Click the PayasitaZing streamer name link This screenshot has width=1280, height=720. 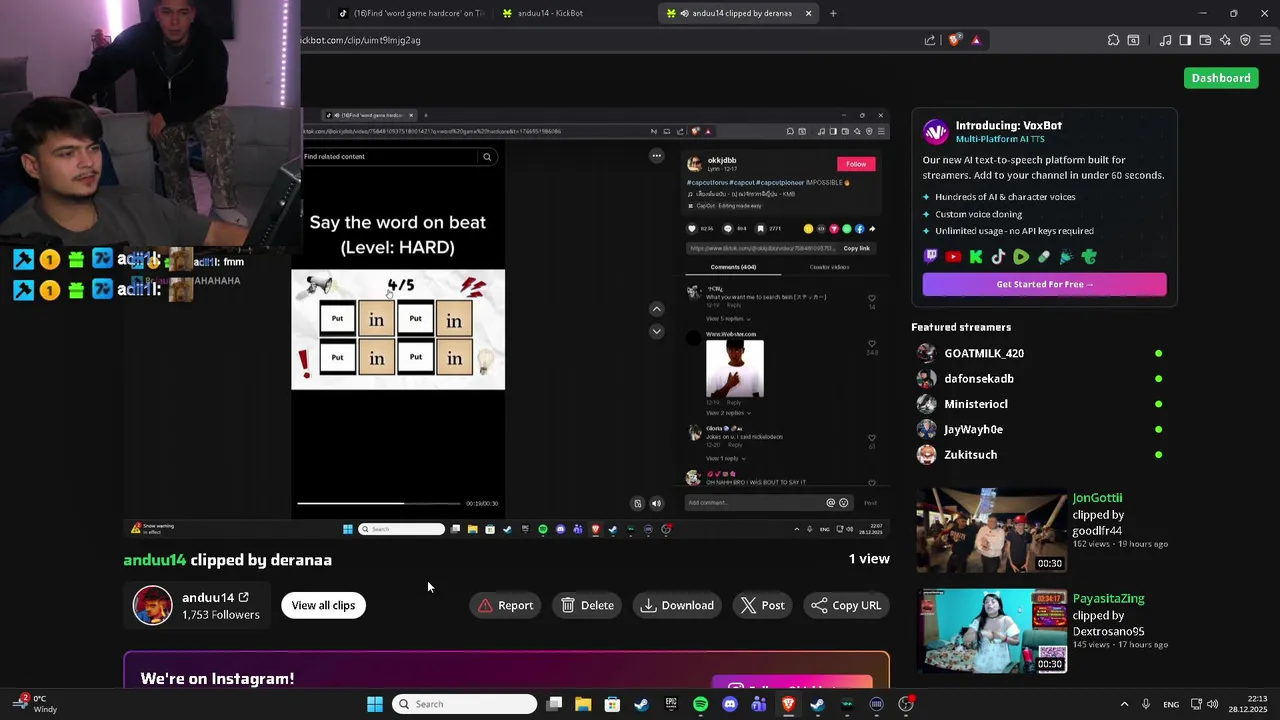click(x=1108, y=598)
